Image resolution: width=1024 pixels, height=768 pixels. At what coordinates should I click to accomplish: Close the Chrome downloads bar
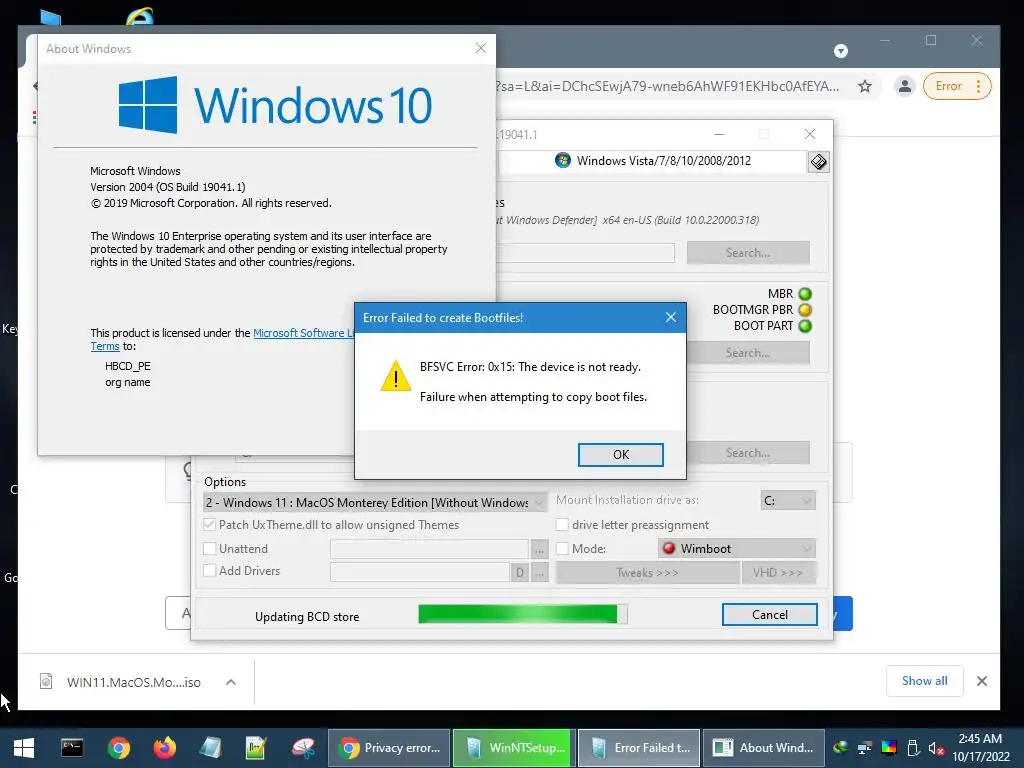(982, 681)
